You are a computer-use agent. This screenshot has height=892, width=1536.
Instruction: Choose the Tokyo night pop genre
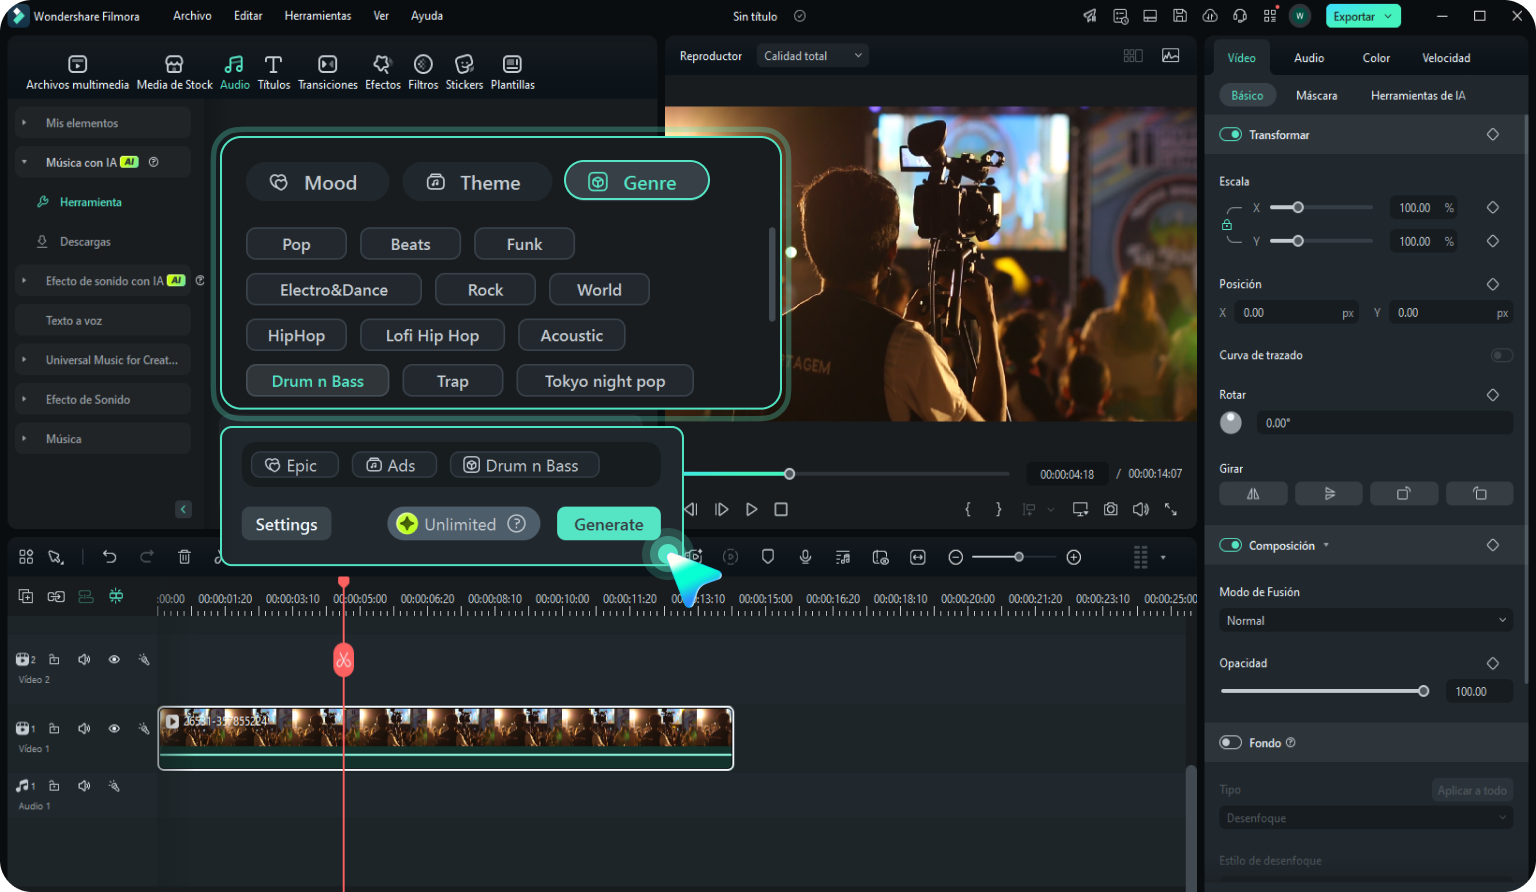pyautogui.click(x=605, y=381)
